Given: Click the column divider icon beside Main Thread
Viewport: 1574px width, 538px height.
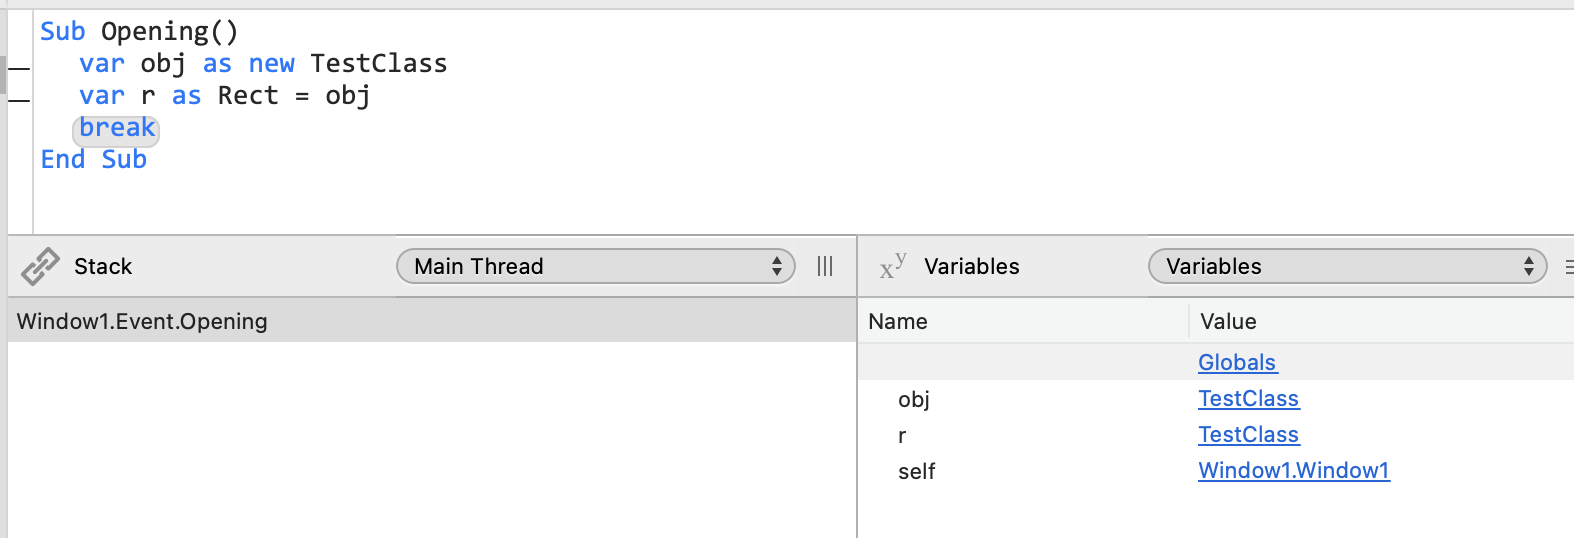Looking at the screenshot, I should click(825, 266).
